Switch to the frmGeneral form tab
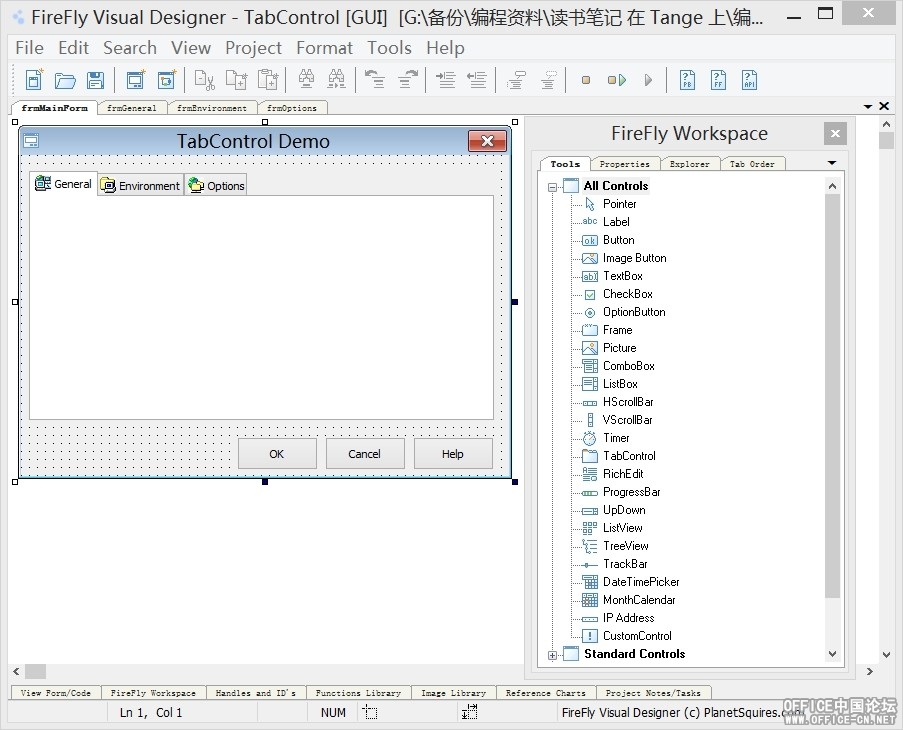 tap(132, 108)
